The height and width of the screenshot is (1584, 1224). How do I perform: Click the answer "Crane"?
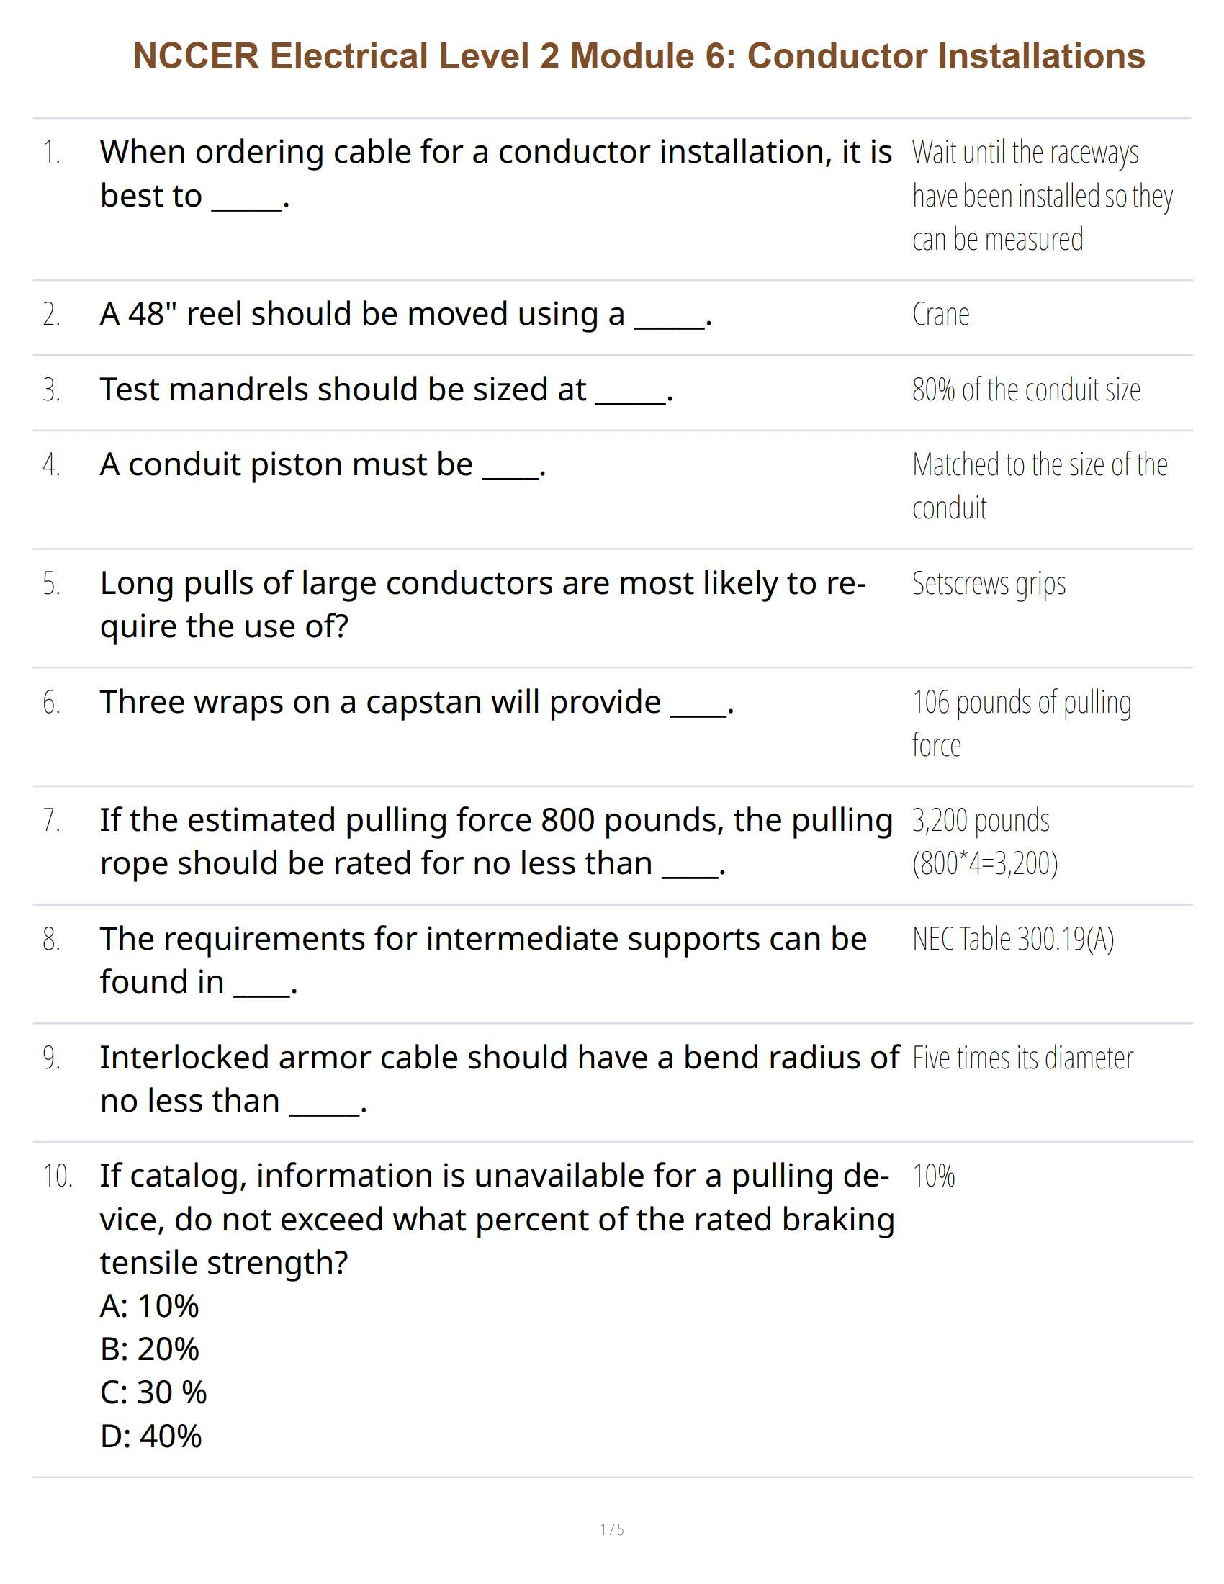point(940,315)
